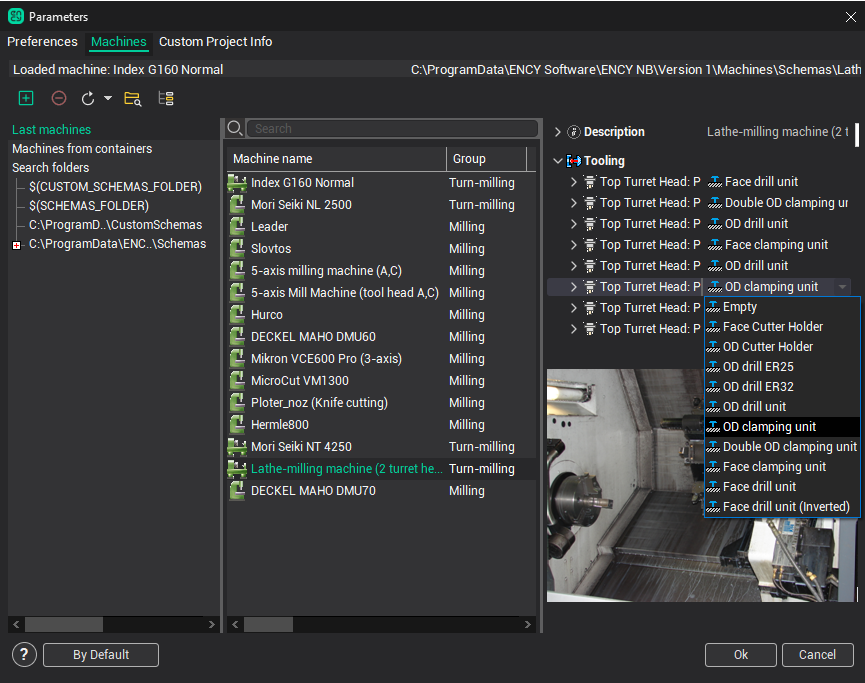The image size is (865, 683).
Task: Select Double OD clamping unit from dropdown list
Action: point(789,447)
